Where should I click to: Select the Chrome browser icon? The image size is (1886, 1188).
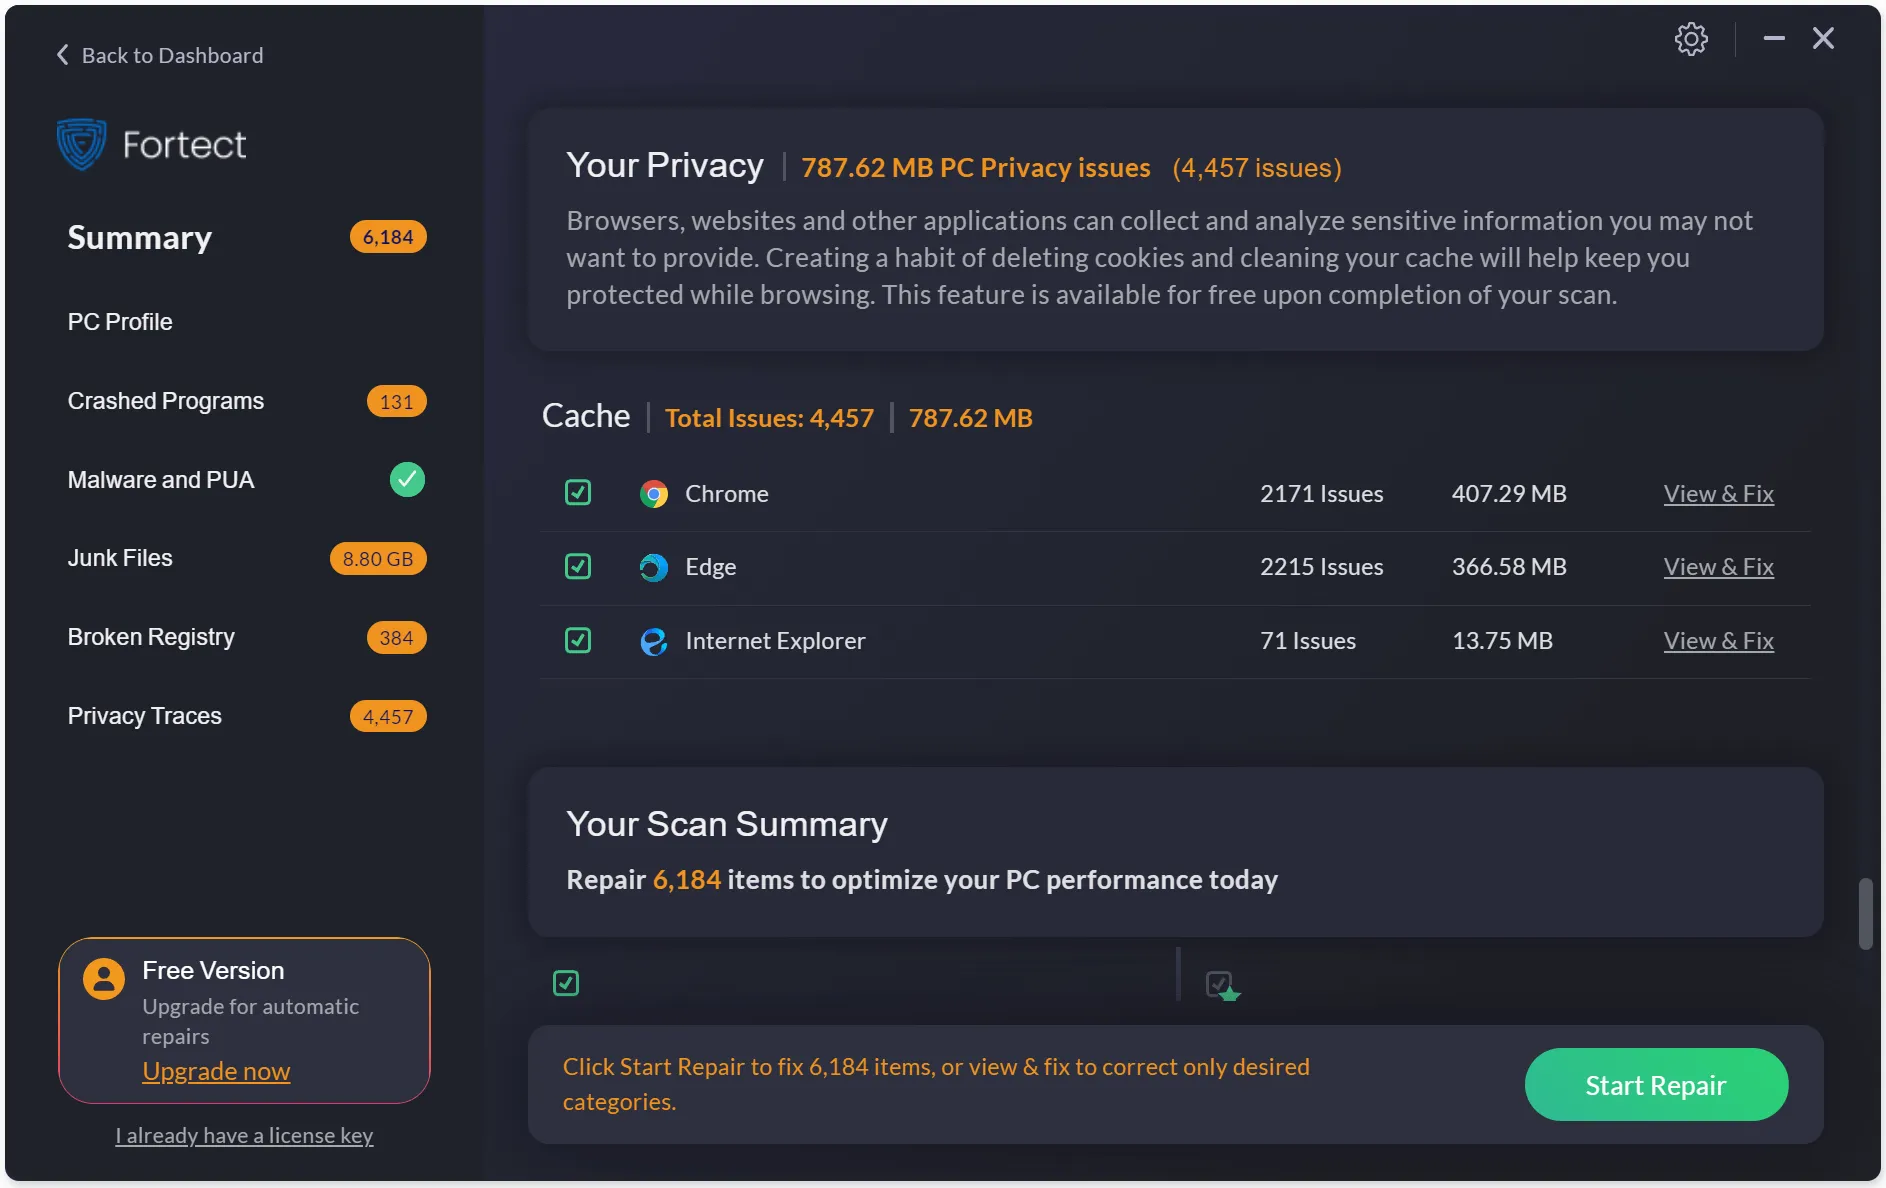click(x=654, y=493)
